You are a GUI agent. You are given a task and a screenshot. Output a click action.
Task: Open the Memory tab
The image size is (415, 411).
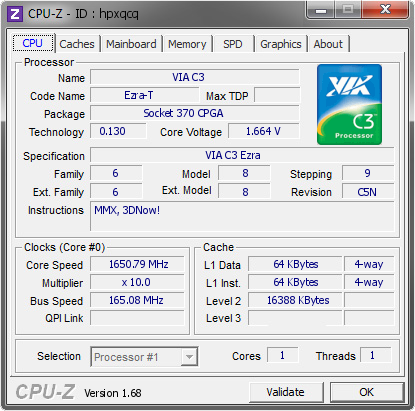click(187, 44)
